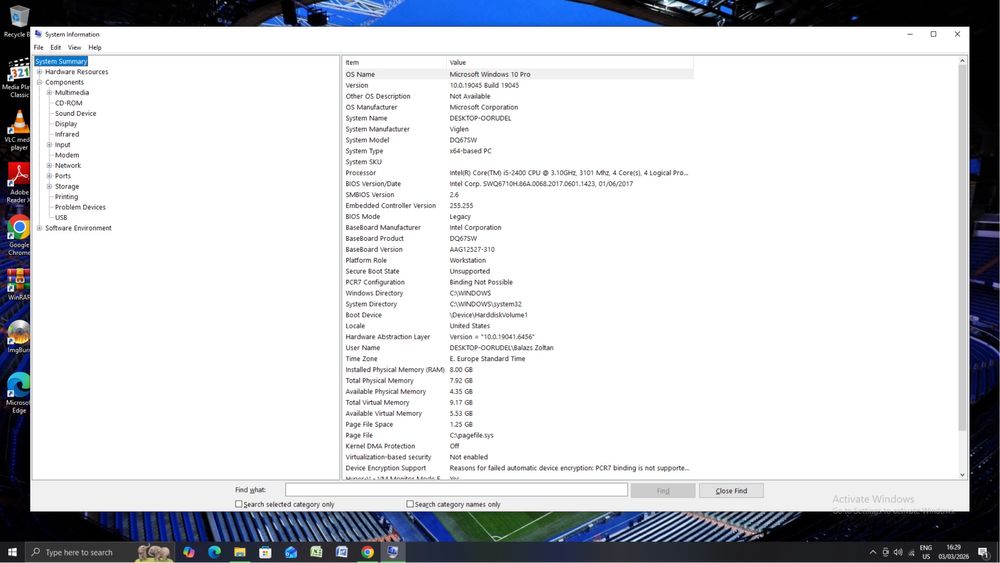Image resolution: width=1000 pixels, height=563 pixels.
Task: Open the Help menu
Action: pyautogui.click(x=95, y=47)
